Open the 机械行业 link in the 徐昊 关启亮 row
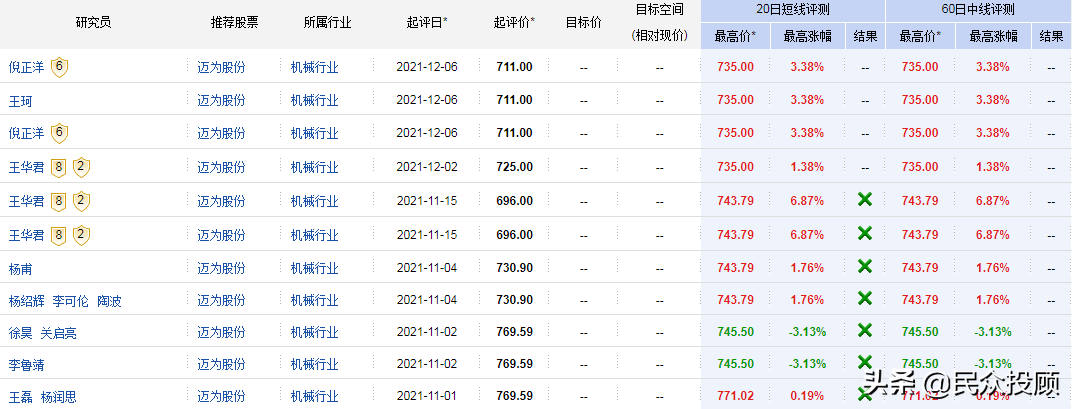The height and width of the screenshot is (409, 1072). pos(314,332)
